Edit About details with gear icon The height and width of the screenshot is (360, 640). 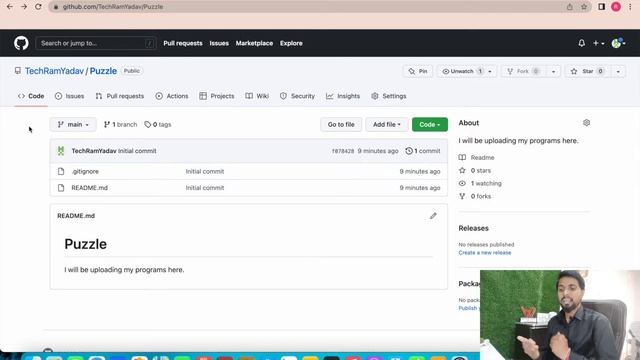[587, 122]
